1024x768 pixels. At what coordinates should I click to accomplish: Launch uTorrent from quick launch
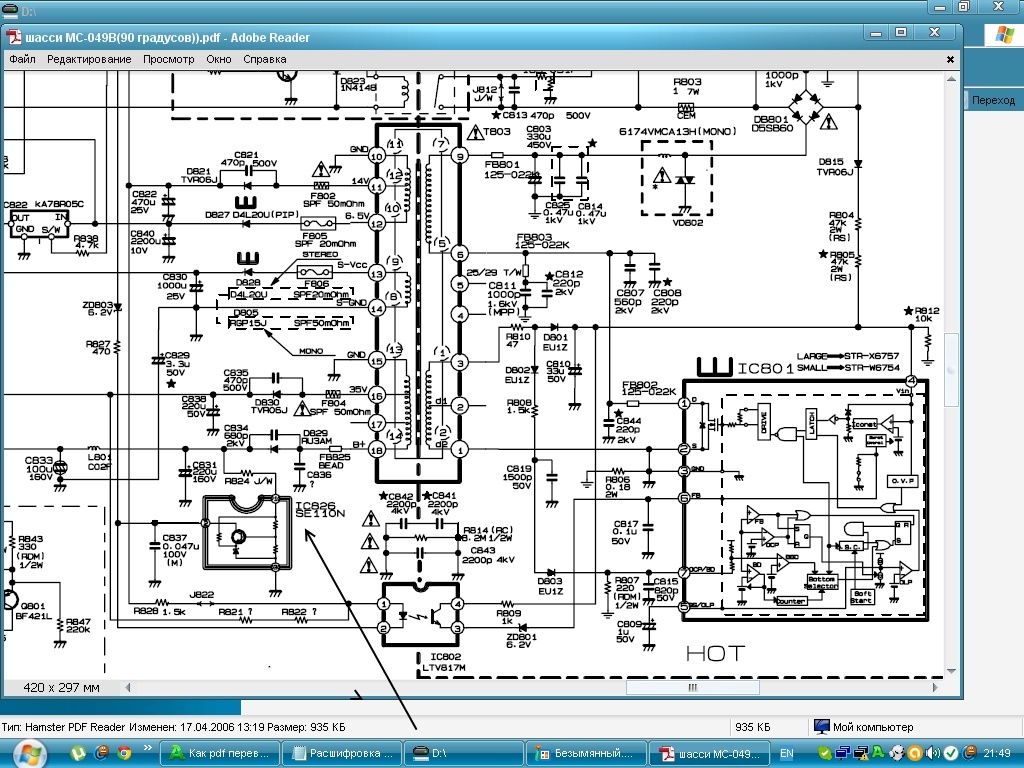click(78, 754)
